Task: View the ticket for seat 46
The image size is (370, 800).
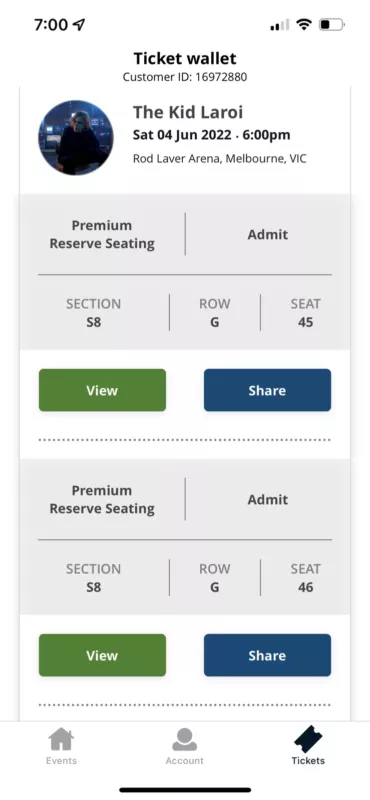Action: click(x=102, y=655)
